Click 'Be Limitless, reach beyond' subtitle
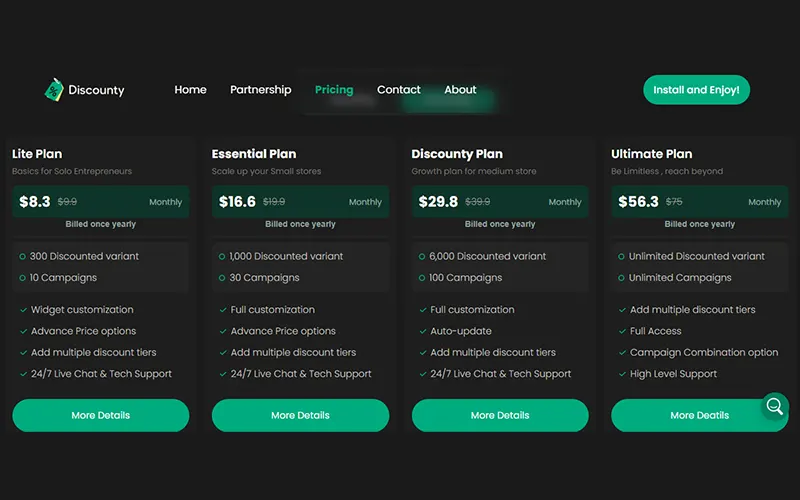Viewport: 800px width, 500px height. click(667, 171)
